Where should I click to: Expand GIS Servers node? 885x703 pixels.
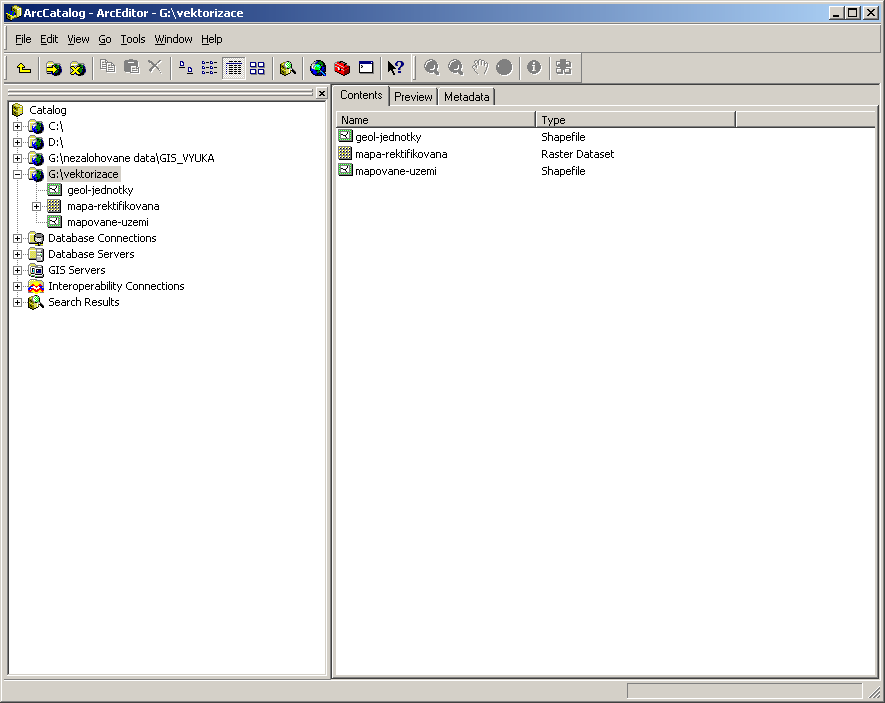[x=17, y=270]
